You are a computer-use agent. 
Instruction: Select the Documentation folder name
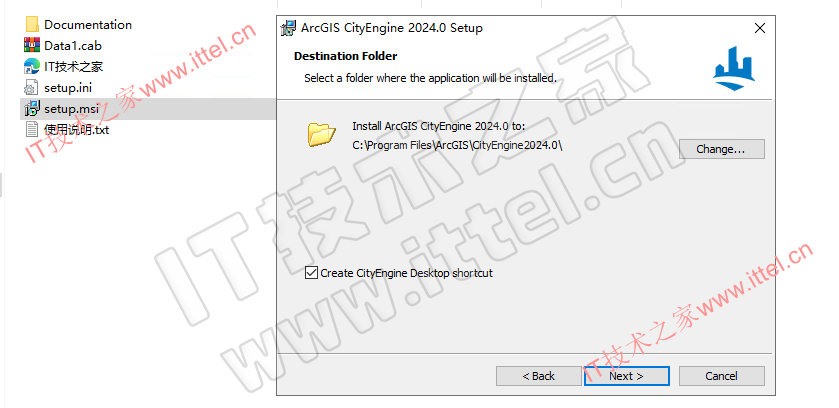[x=88, y=25]
